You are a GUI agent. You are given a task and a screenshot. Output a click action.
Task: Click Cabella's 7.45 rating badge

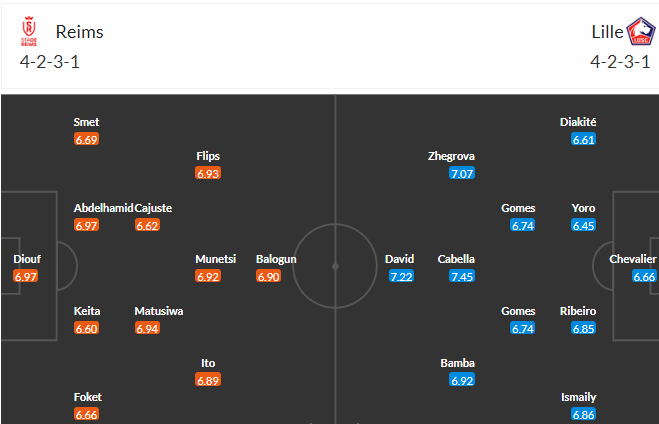(462, 276)
